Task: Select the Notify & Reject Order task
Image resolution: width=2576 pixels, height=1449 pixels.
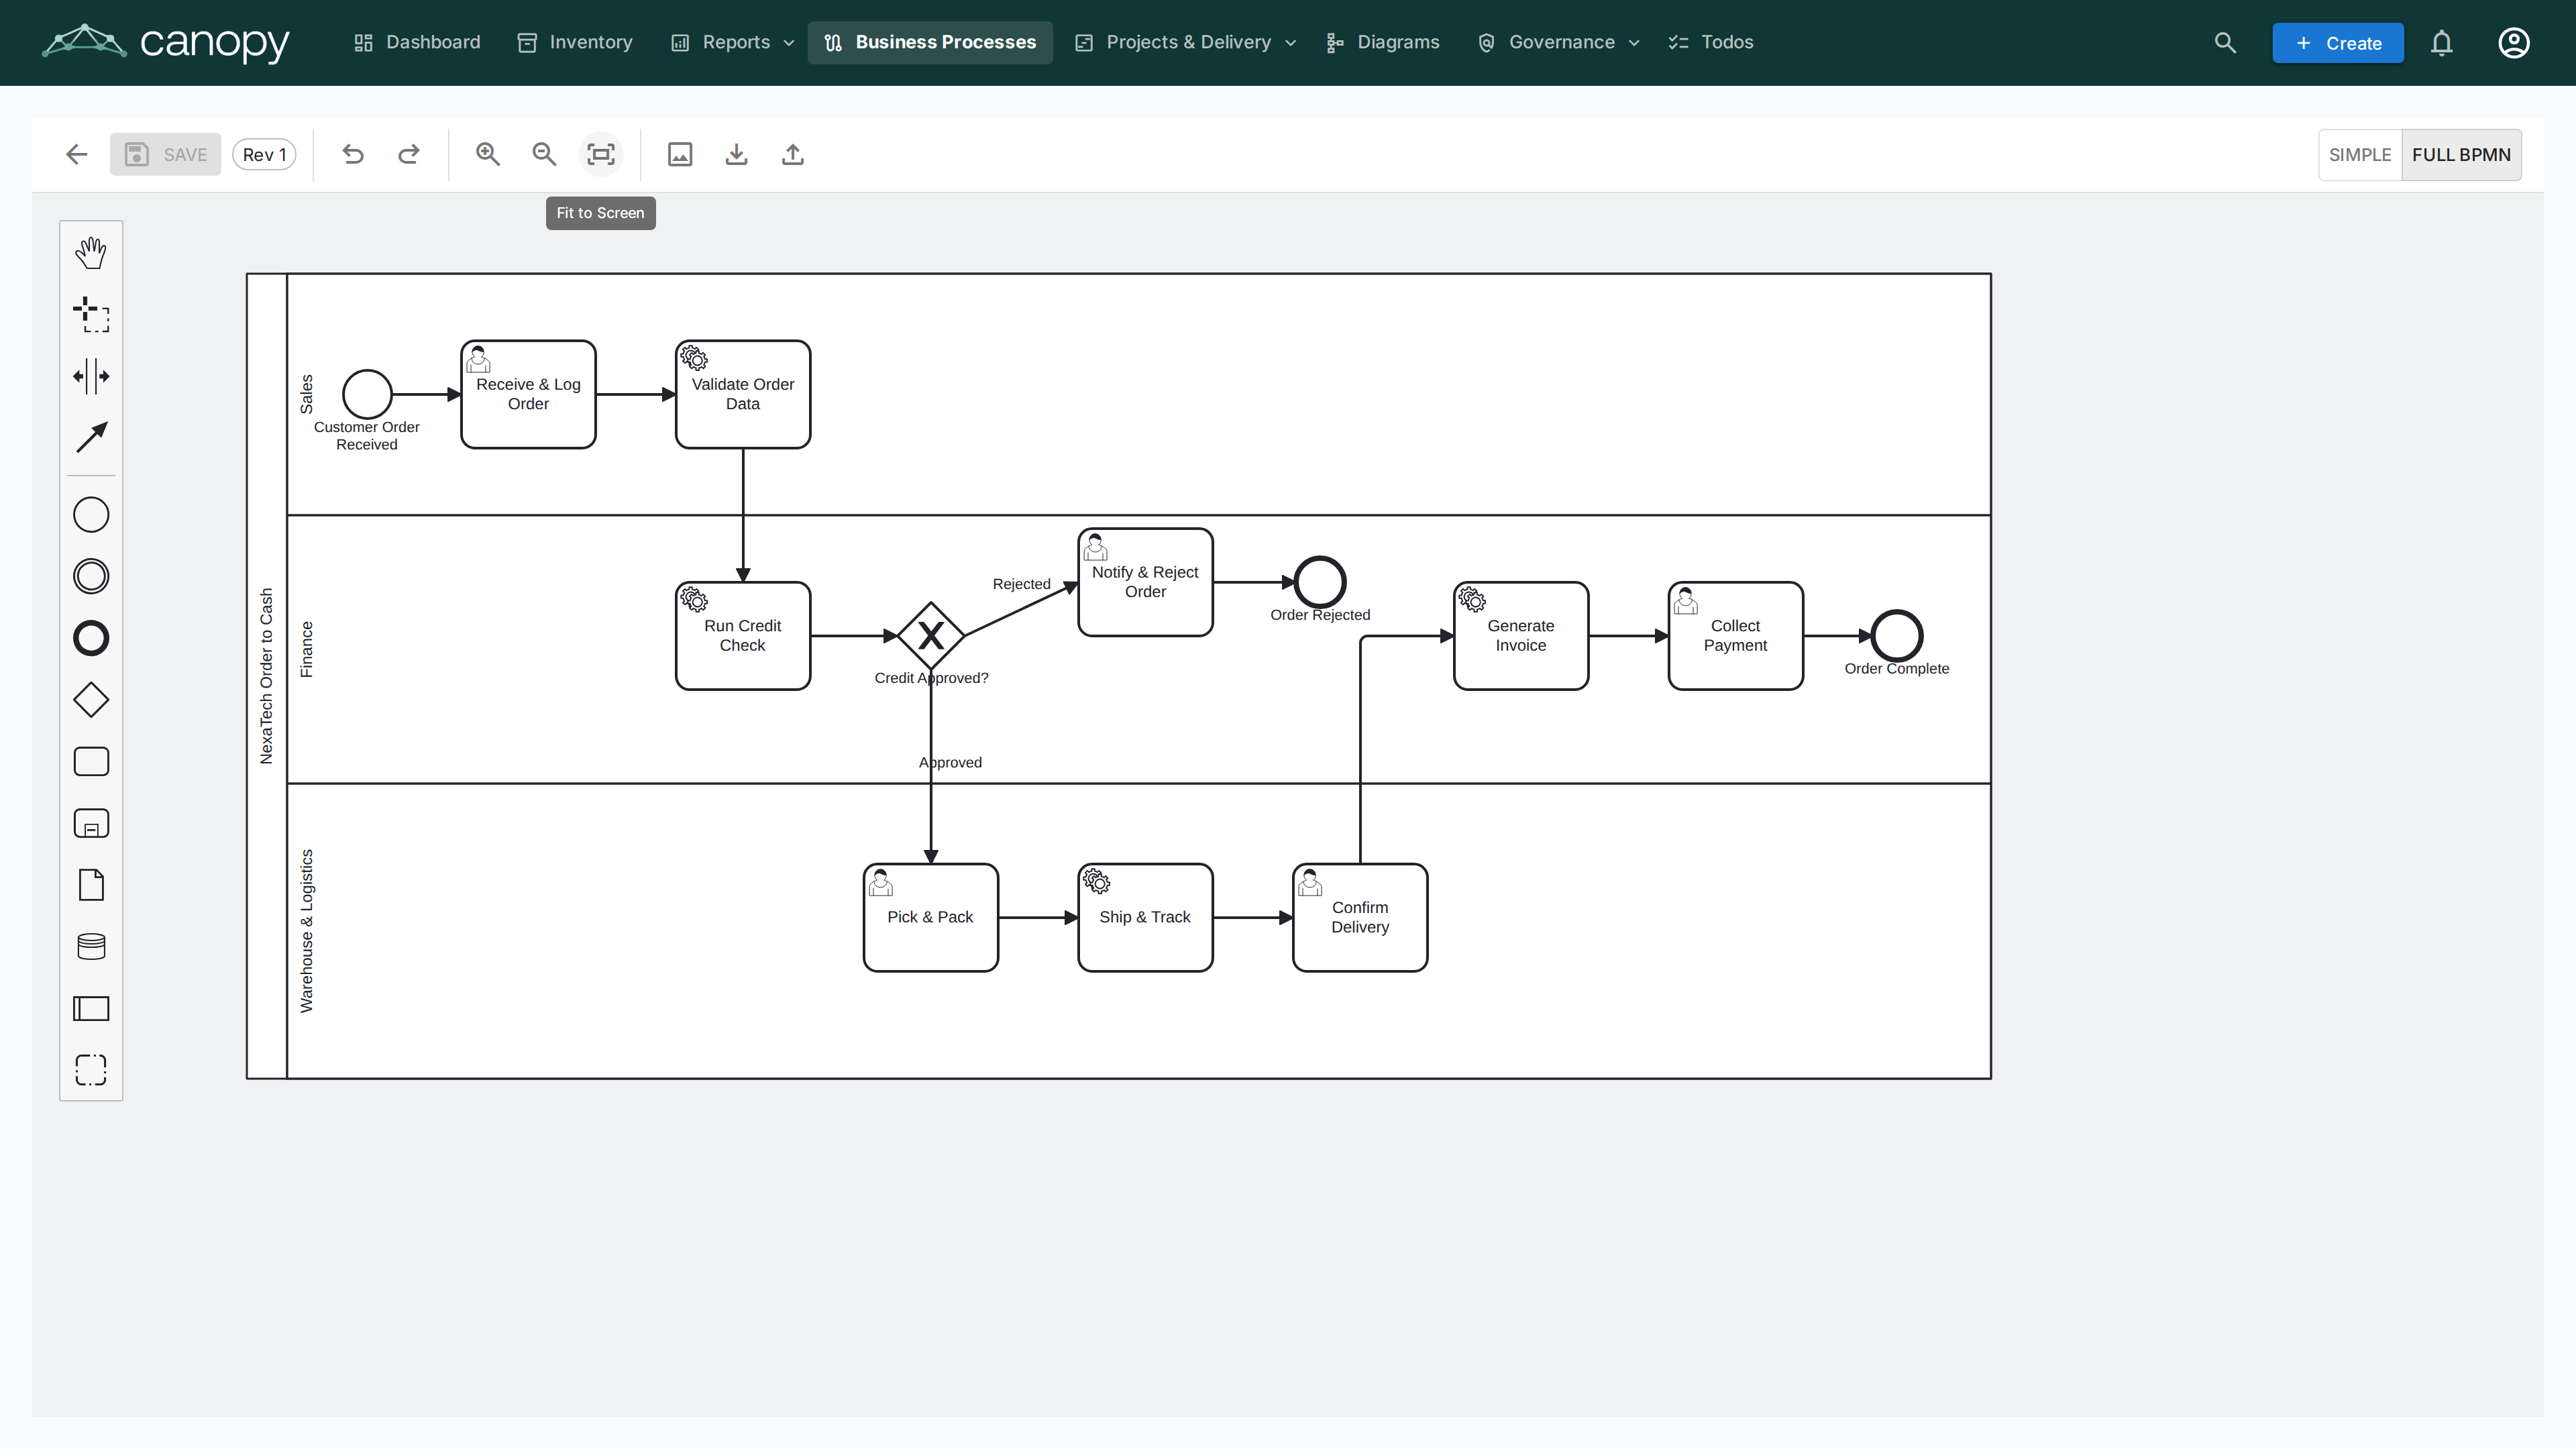Action: click(x=1146, y=582)
